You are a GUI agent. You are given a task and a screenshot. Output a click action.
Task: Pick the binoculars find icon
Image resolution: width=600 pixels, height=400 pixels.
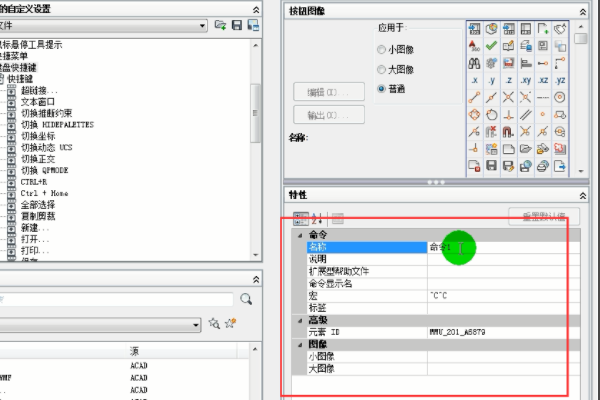(x=474, y=63)
